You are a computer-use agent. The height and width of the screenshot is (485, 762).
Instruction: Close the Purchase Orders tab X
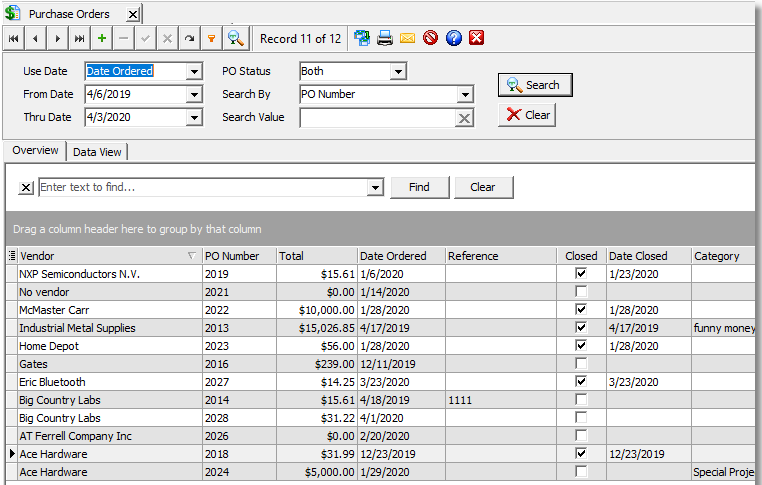point(133,15)
